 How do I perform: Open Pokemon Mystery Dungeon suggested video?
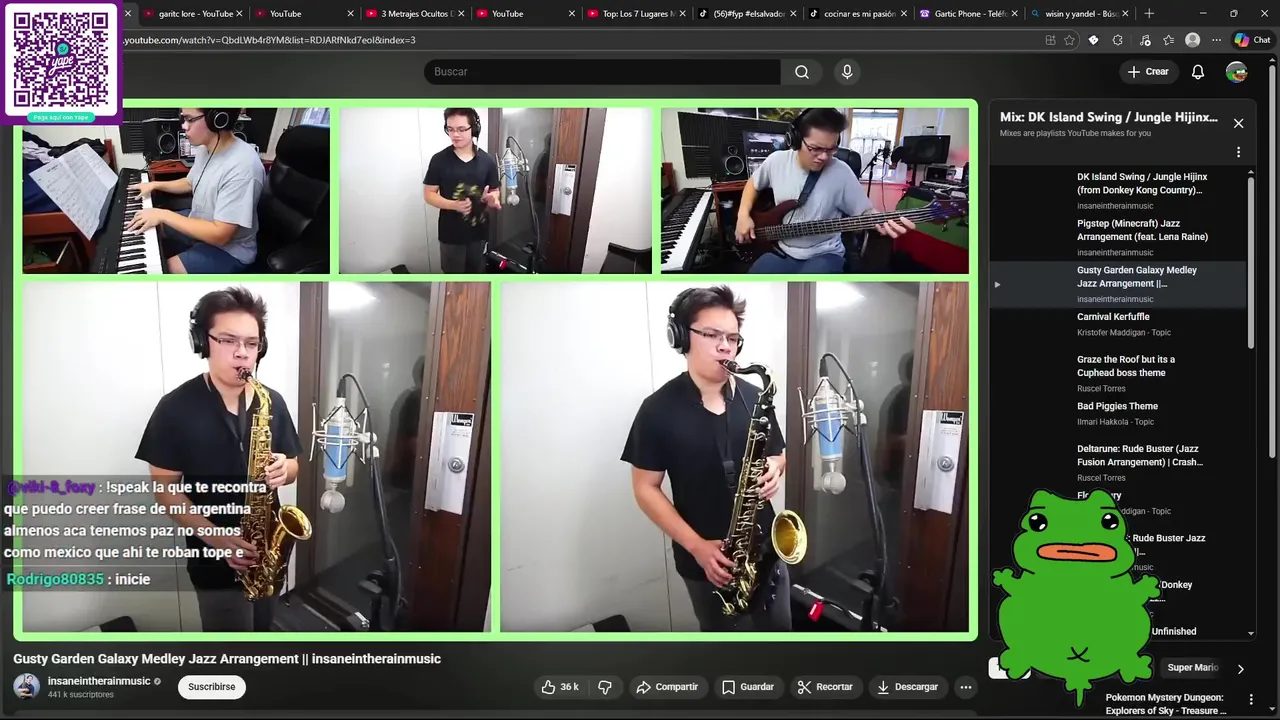pos(1165,704)
